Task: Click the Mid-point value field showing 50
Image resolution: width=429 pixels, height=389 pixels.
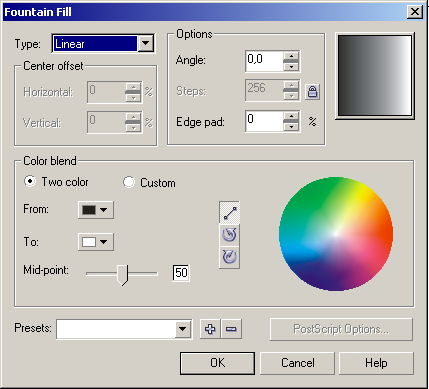Action: [x=181, y=273]
